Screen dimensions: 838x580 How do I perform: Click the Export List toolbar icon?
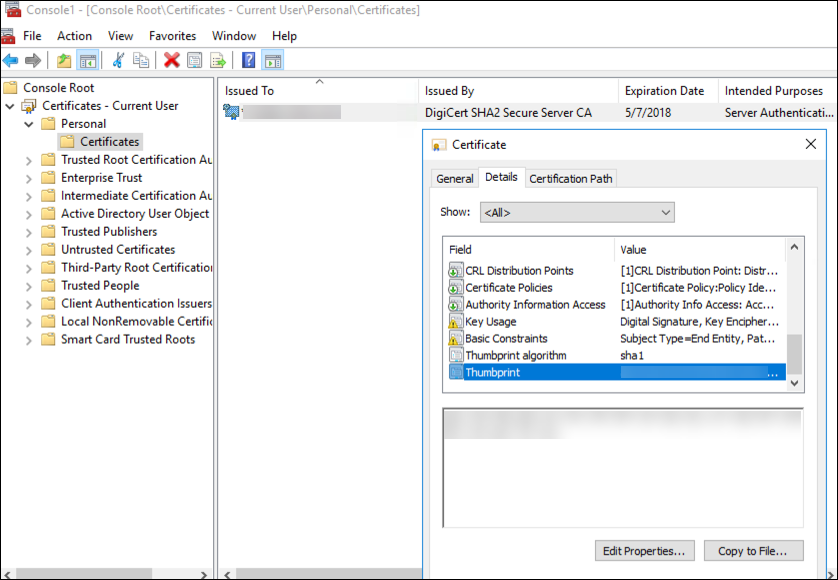tap(217, 60)
